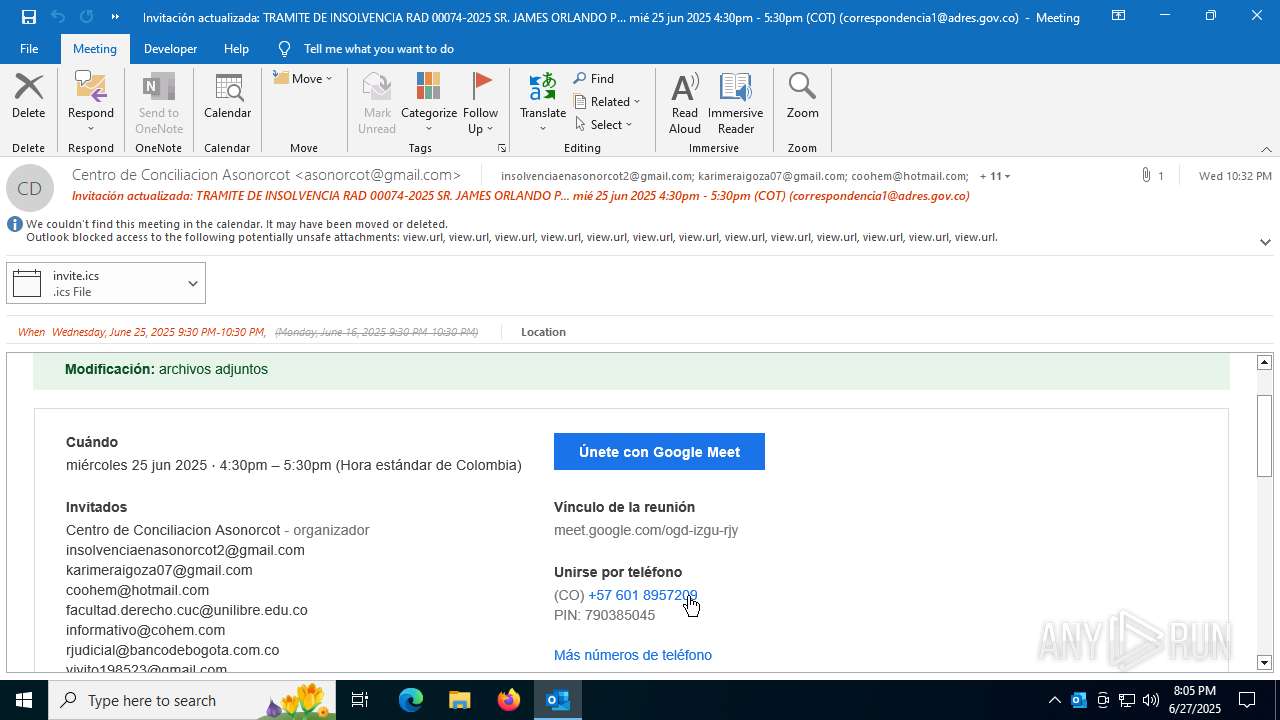Screen dimensions: 1280x720
Task: Click the message scrollbar up arrow
Action: (x=1264, y=362)
